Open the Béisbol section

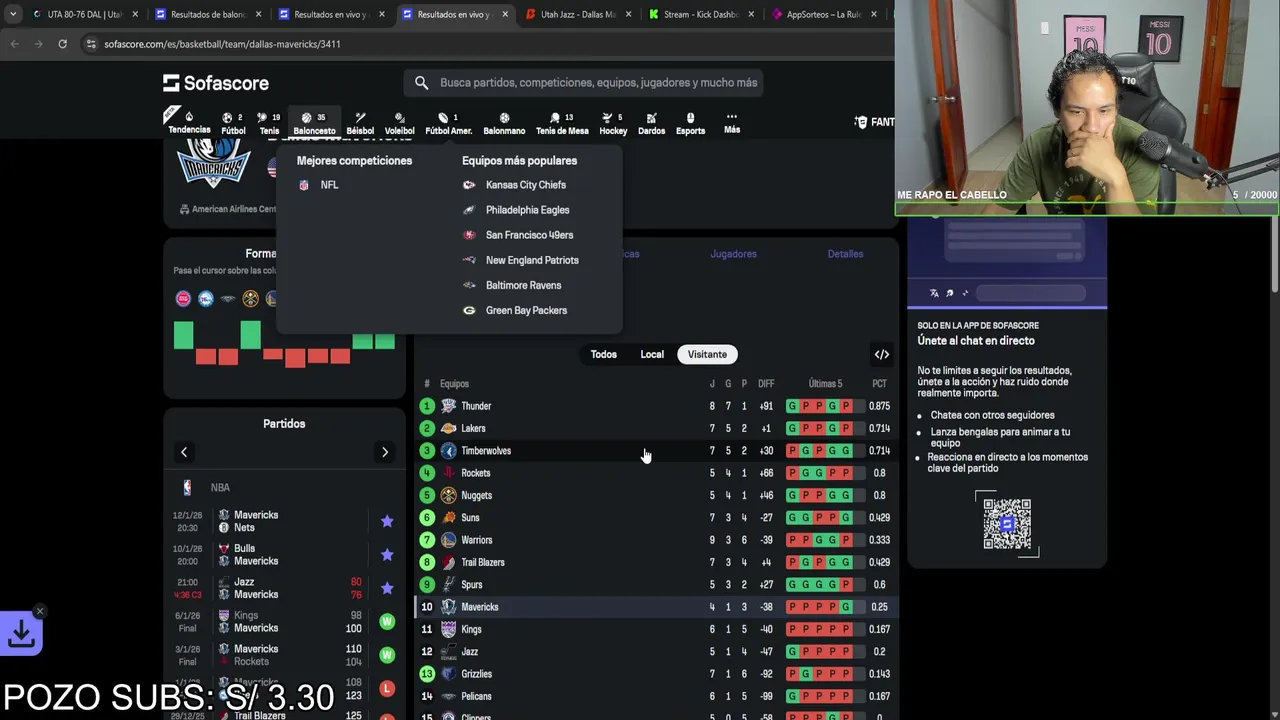pos(360,123)
